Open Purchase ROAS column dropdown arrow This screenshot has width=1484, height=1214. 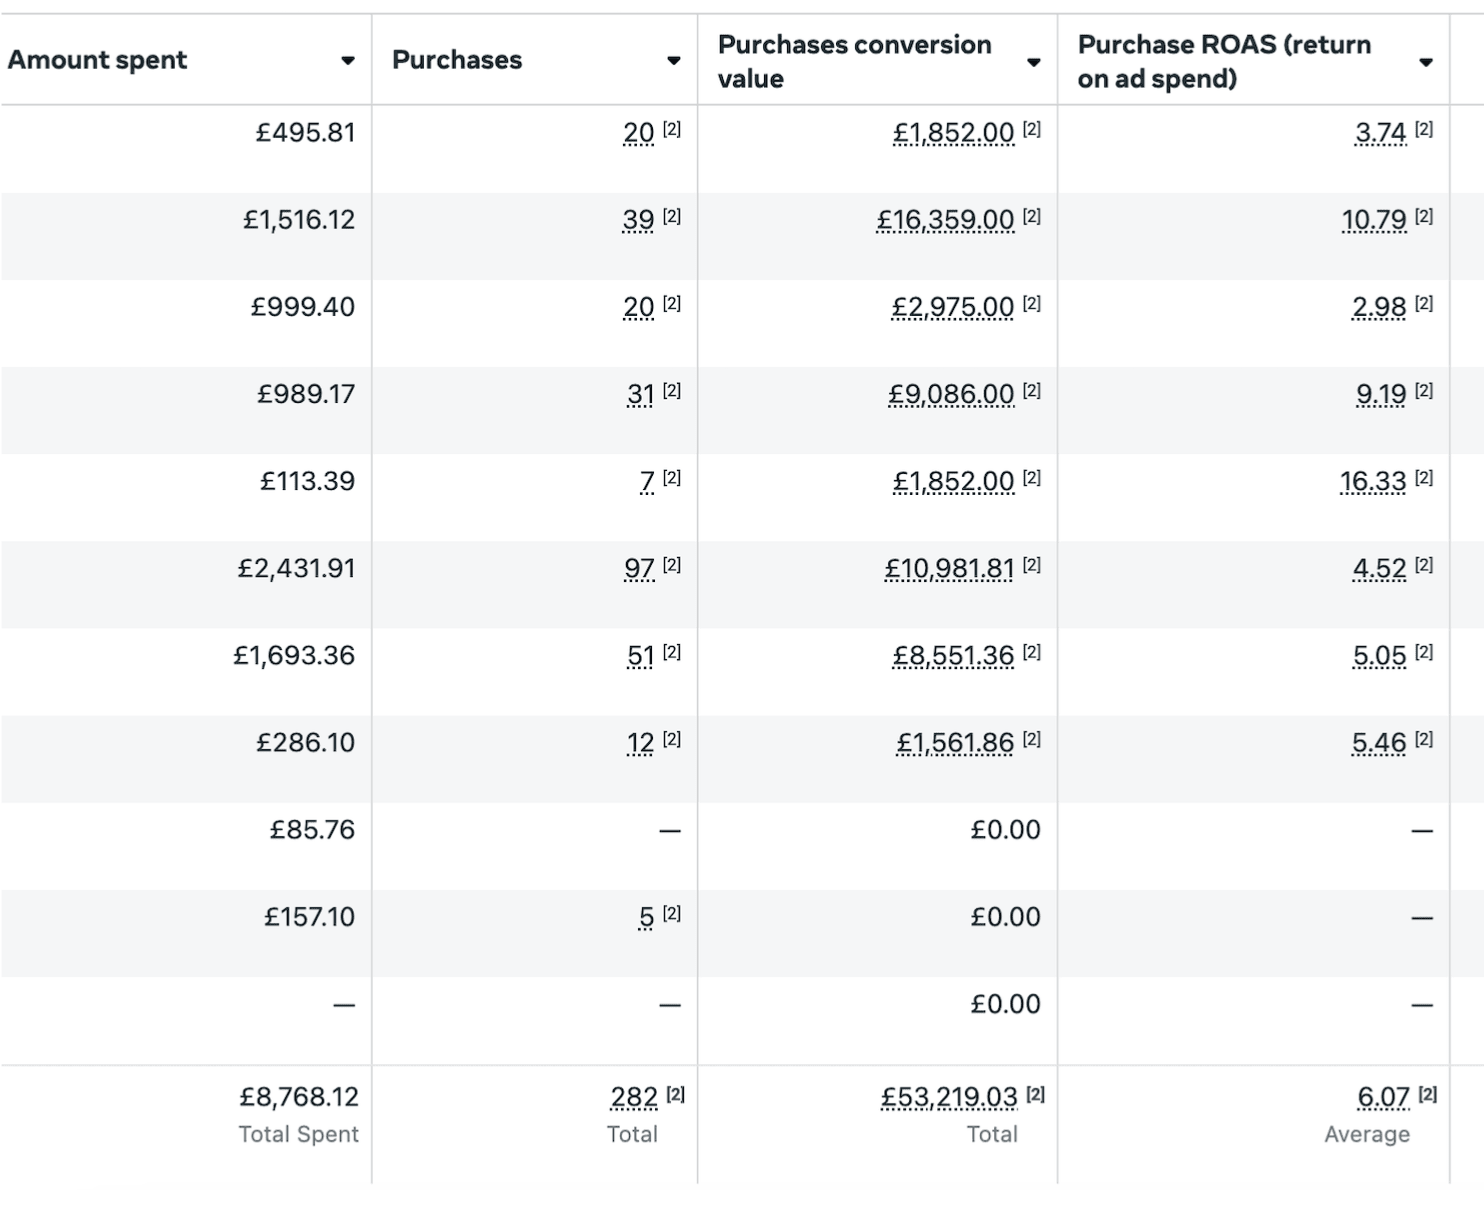tap(1425, 62)
